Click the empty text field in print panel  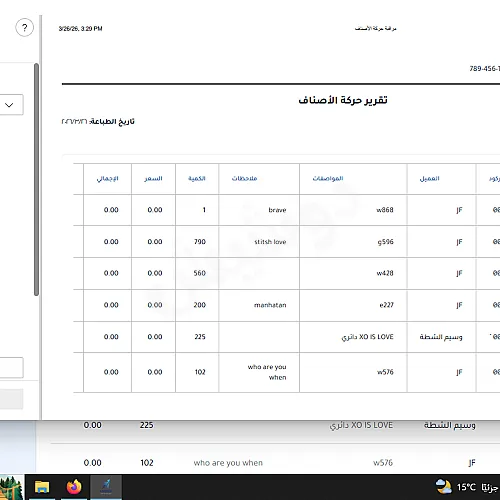point(11,368)
